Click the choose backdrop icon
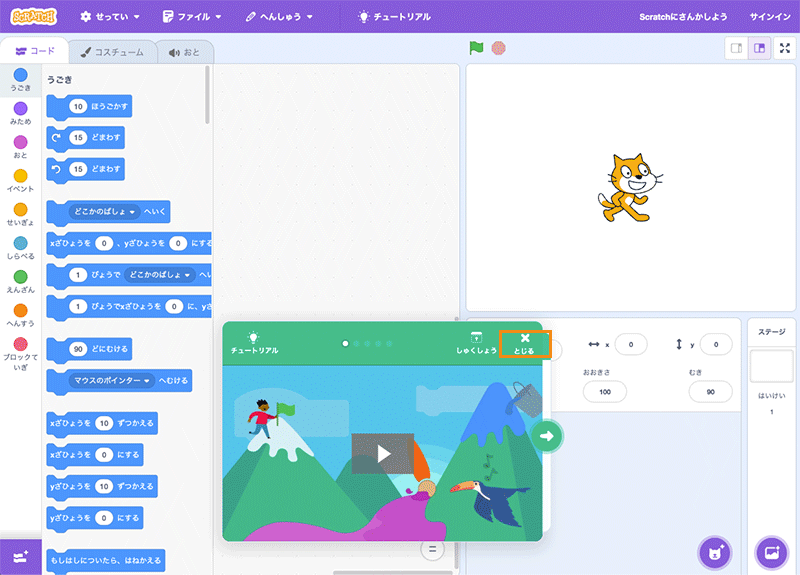 (771, 552)
